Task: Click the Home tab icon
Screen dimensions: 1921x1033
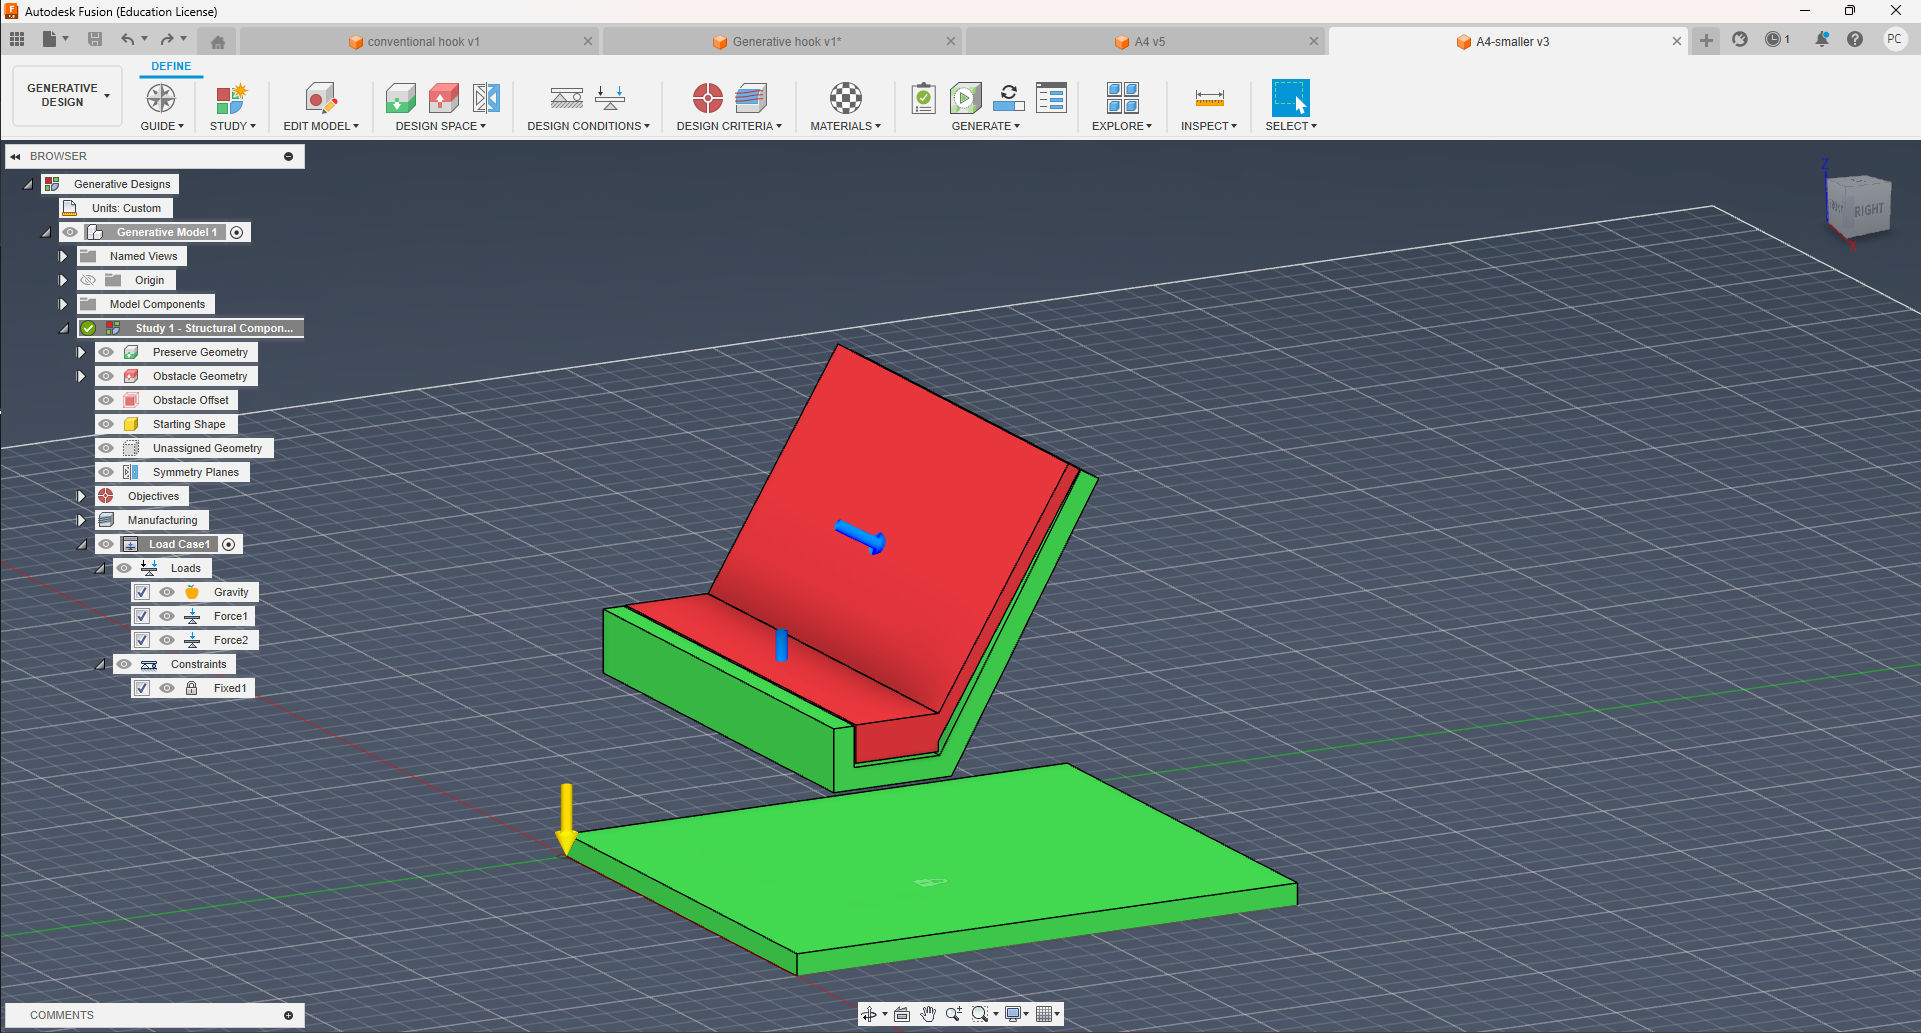Action: (218, 42)
